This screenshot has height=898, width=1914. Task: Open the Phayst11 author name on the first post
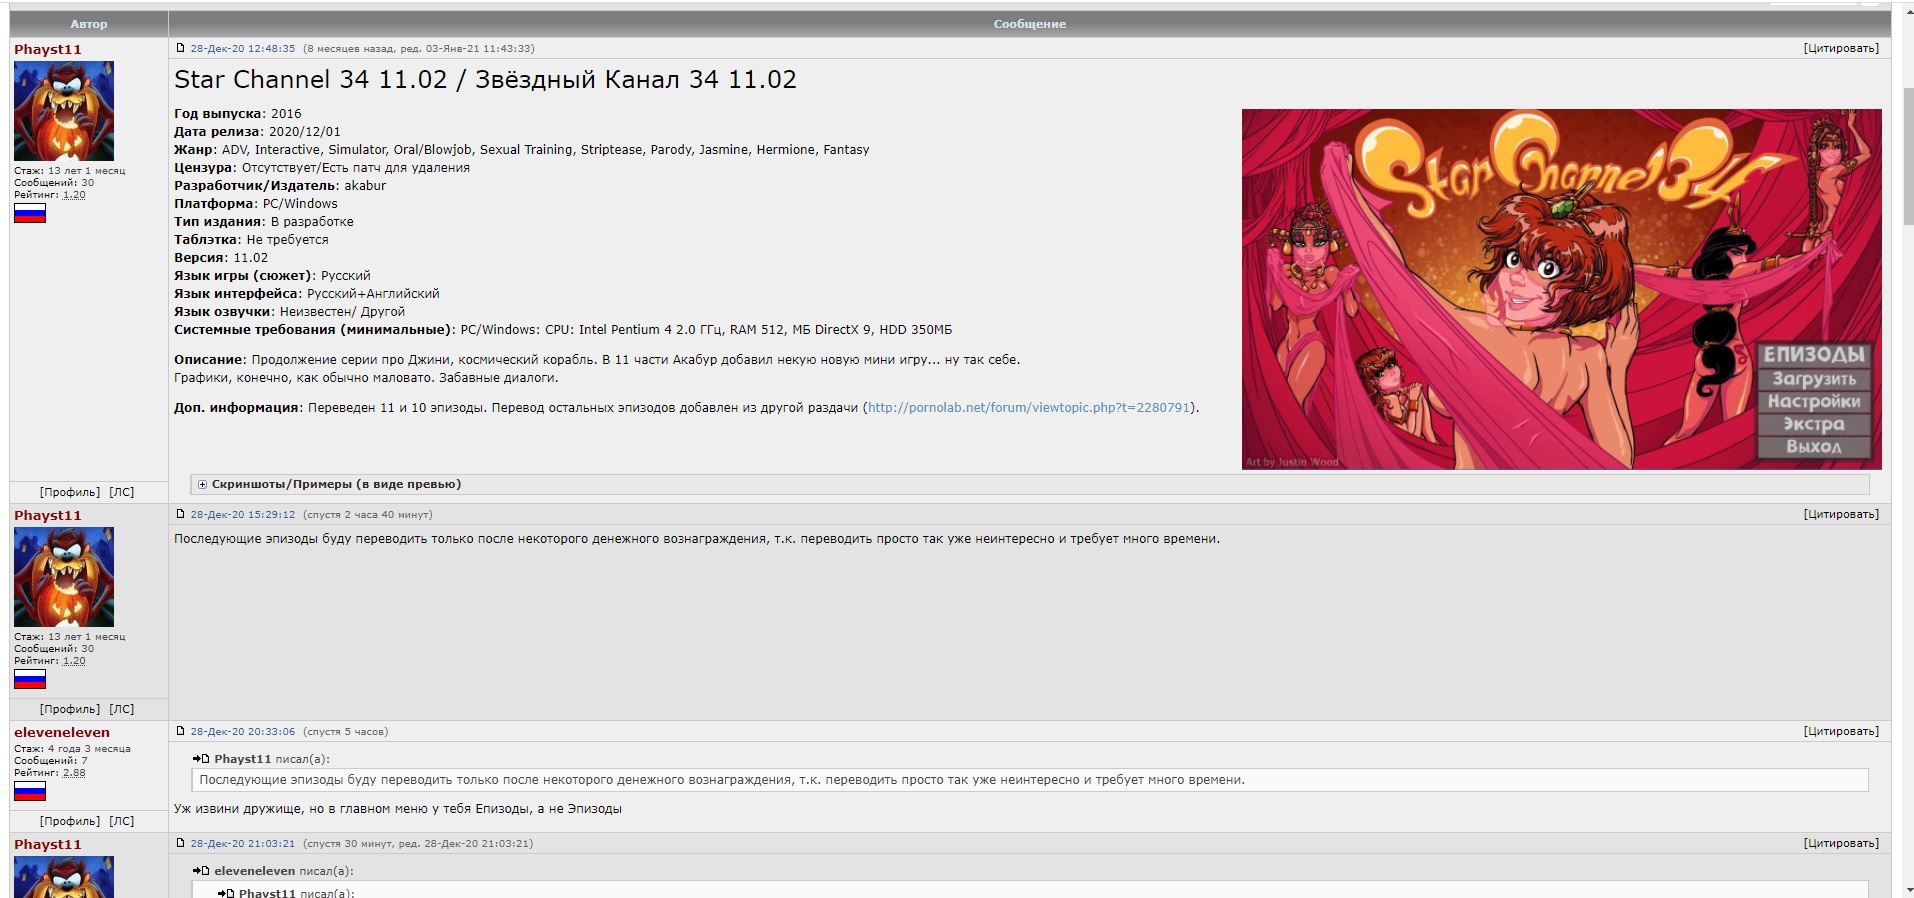click(48, 49)
